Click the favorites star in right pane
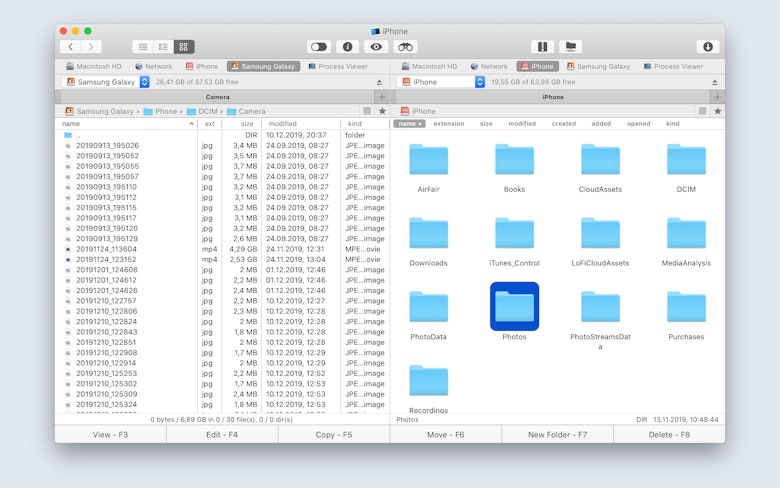This screenshot has width=780, height=488. tap(717, 111)
